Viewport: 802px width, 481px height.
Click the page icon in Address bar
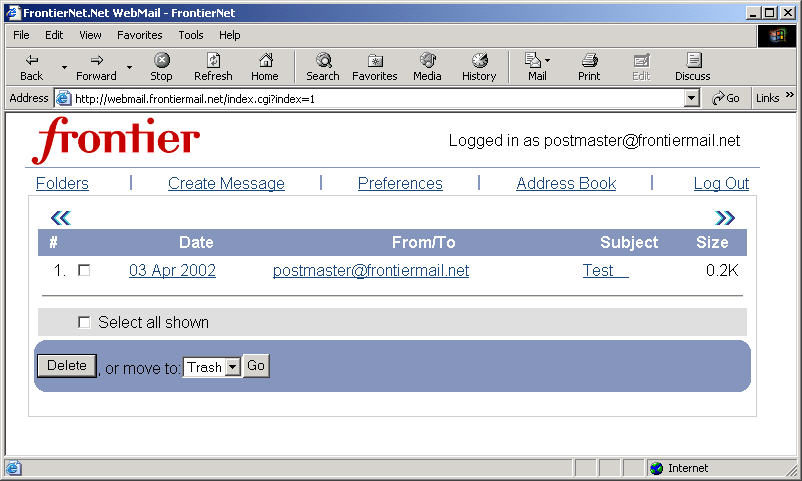63,98
